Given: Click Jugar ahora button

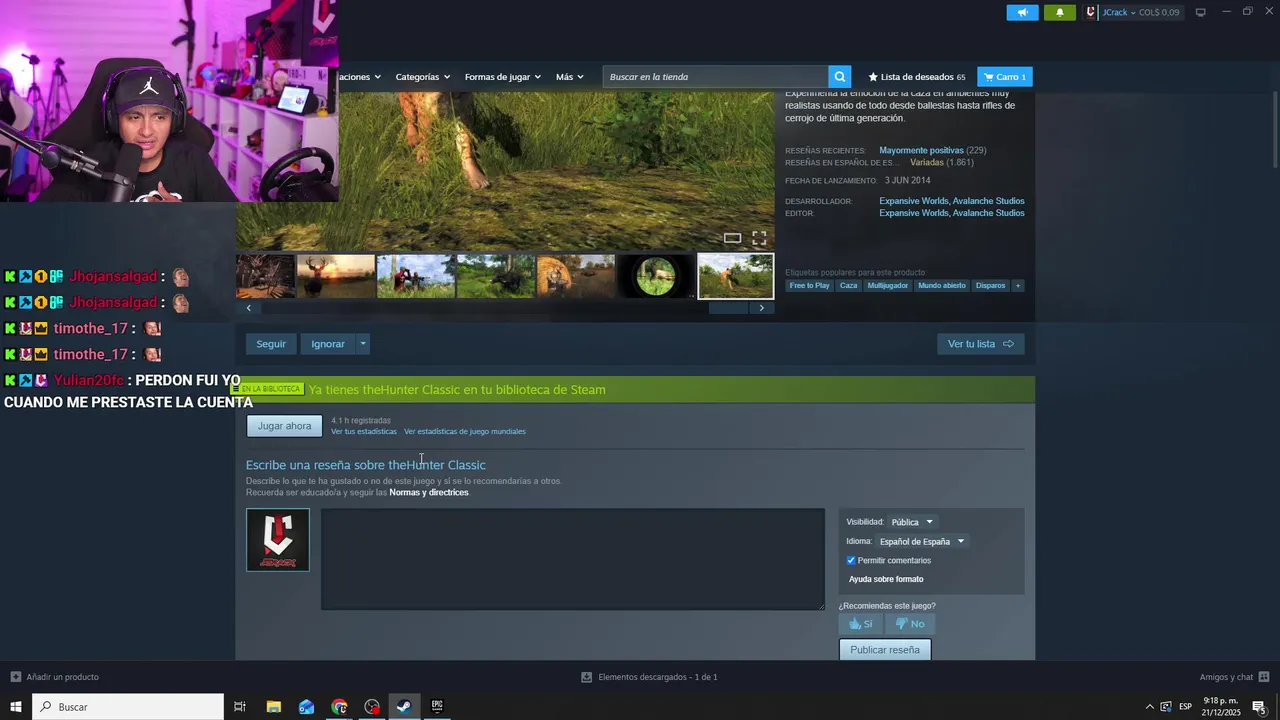Looking at the screenshot, I should [x=285, y=426].
